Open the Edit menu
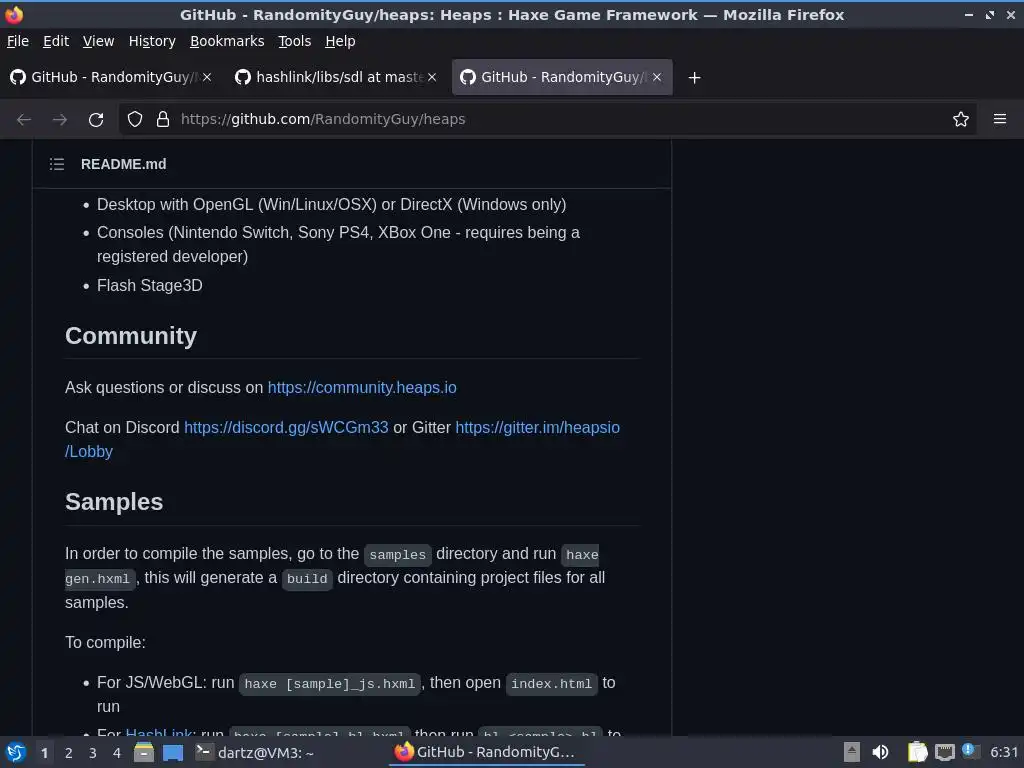 (x=56, y=41)
